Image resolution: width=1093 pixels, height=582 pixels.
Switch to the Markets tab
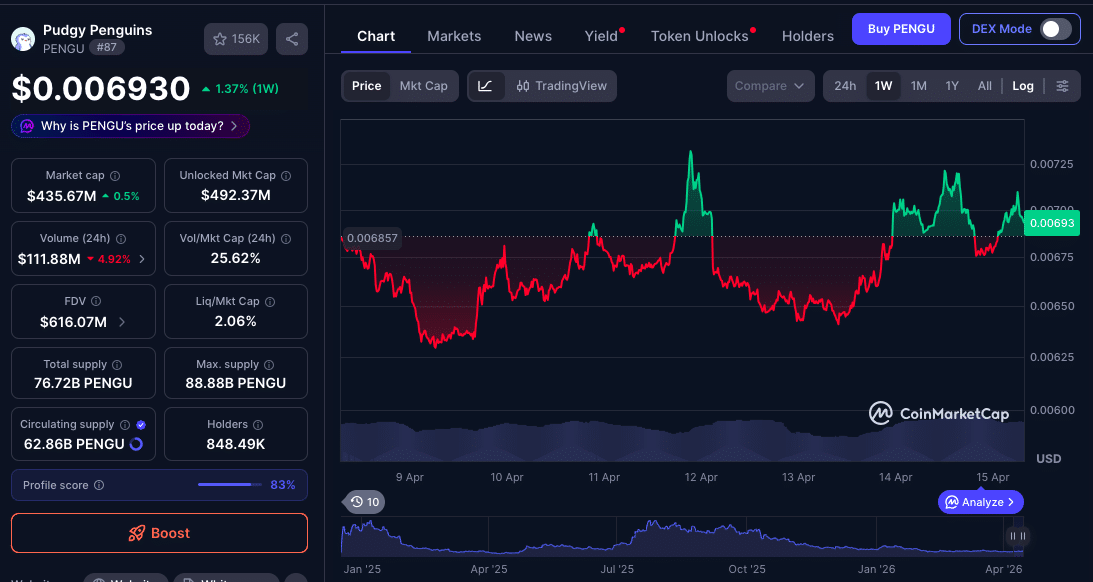point(454,36)
